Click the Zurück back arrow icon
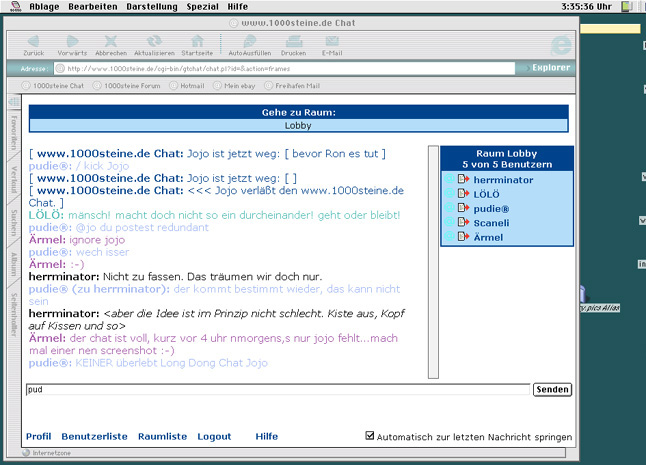This screenshot has width=646, height=465. tap(33, 41)
